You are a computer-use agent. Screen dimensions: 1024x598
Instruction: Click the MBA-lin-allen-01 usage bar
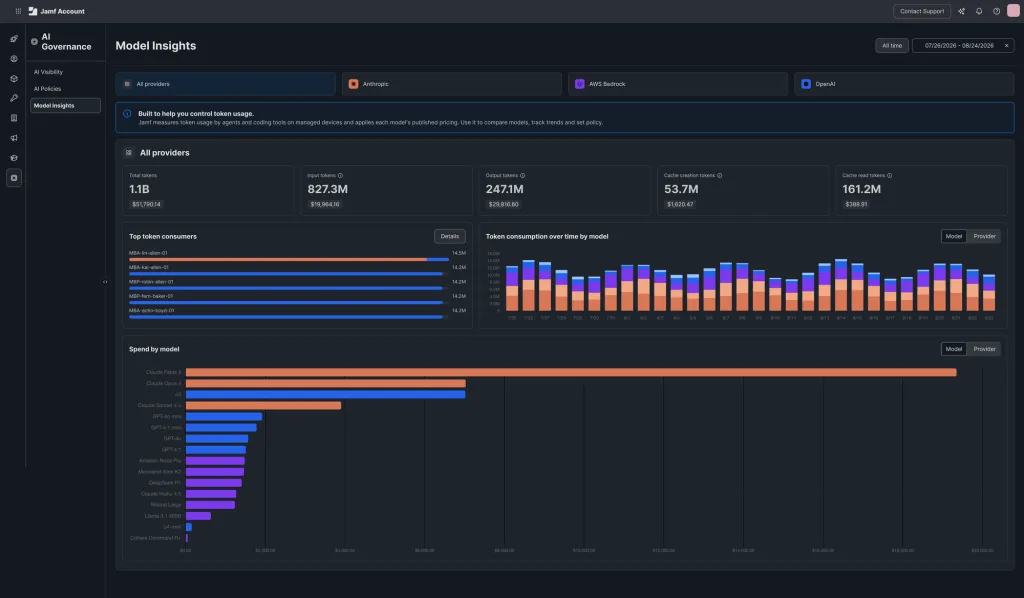coord(289,260)
